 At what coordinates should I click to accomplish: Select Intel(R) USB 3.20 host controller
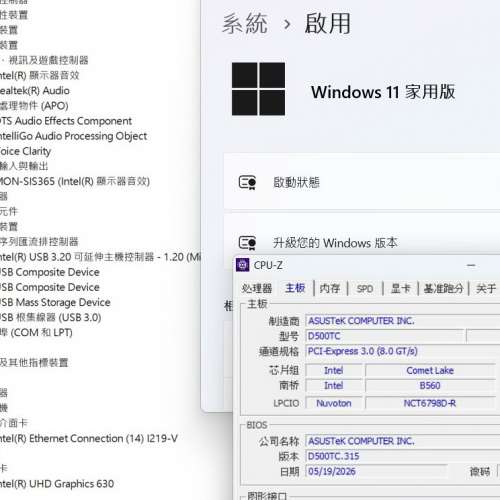(x=100, y=257)
